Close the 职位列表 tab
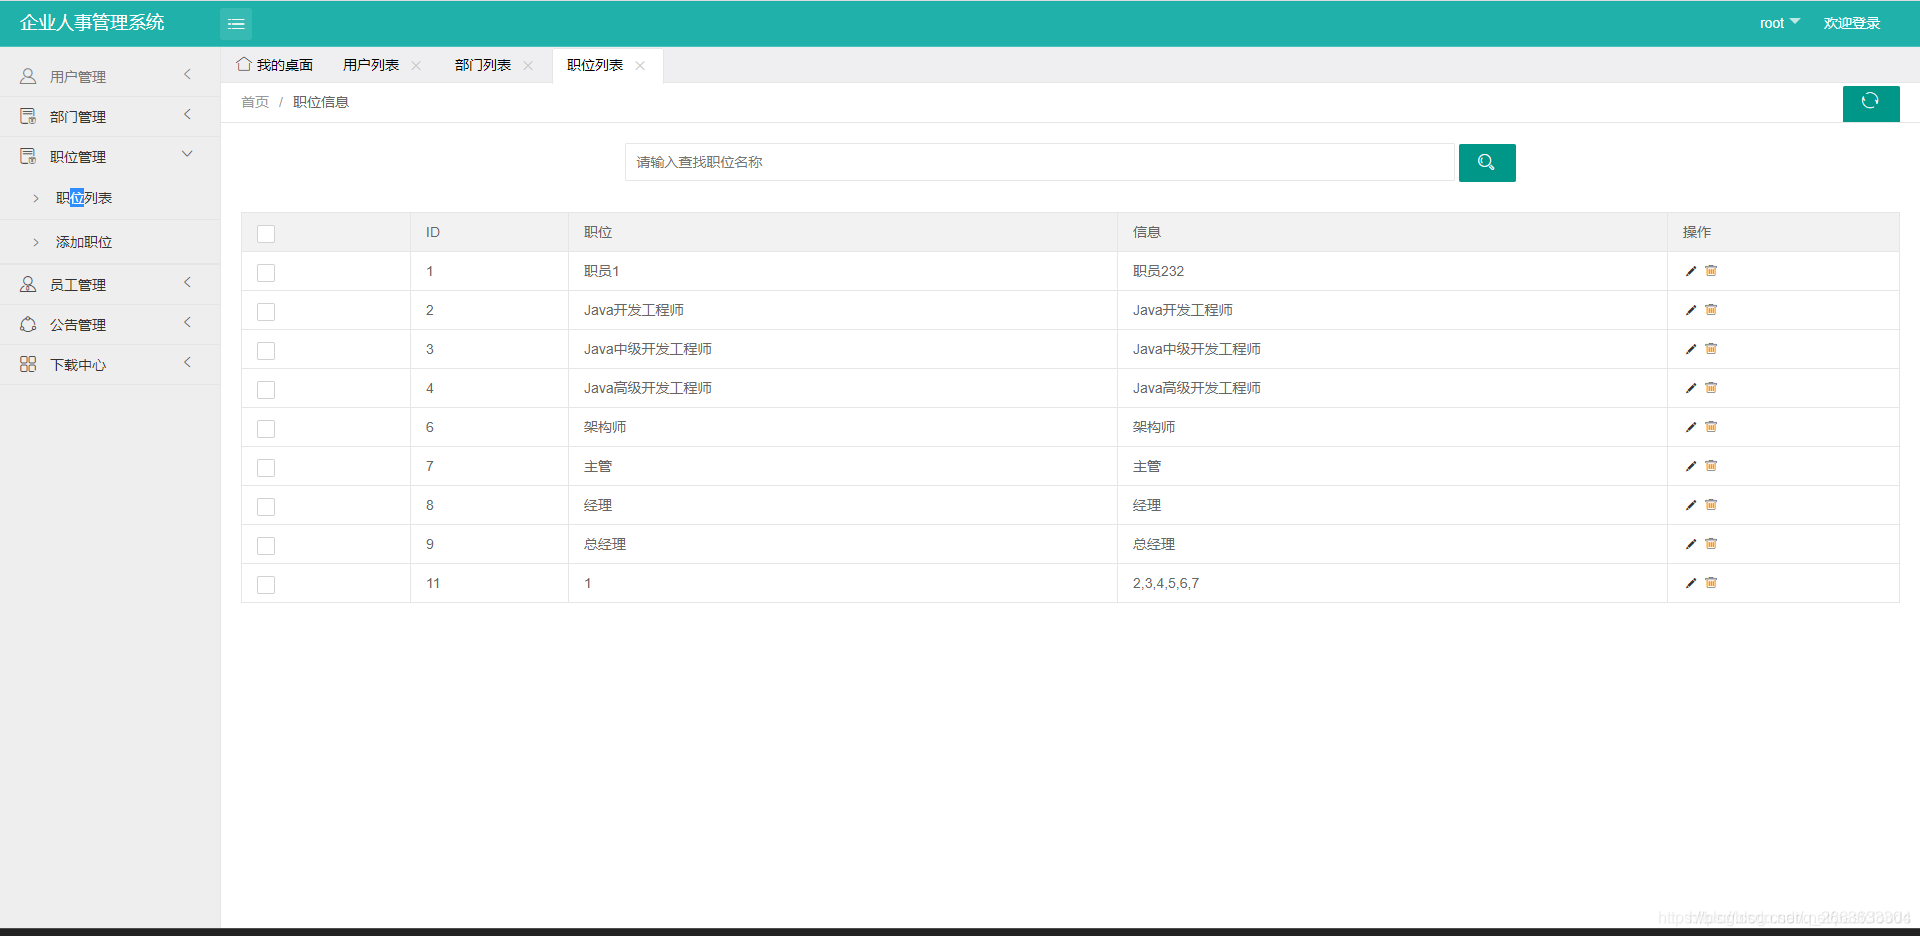This screenshot has width=1920, height=936. point(640,65)
